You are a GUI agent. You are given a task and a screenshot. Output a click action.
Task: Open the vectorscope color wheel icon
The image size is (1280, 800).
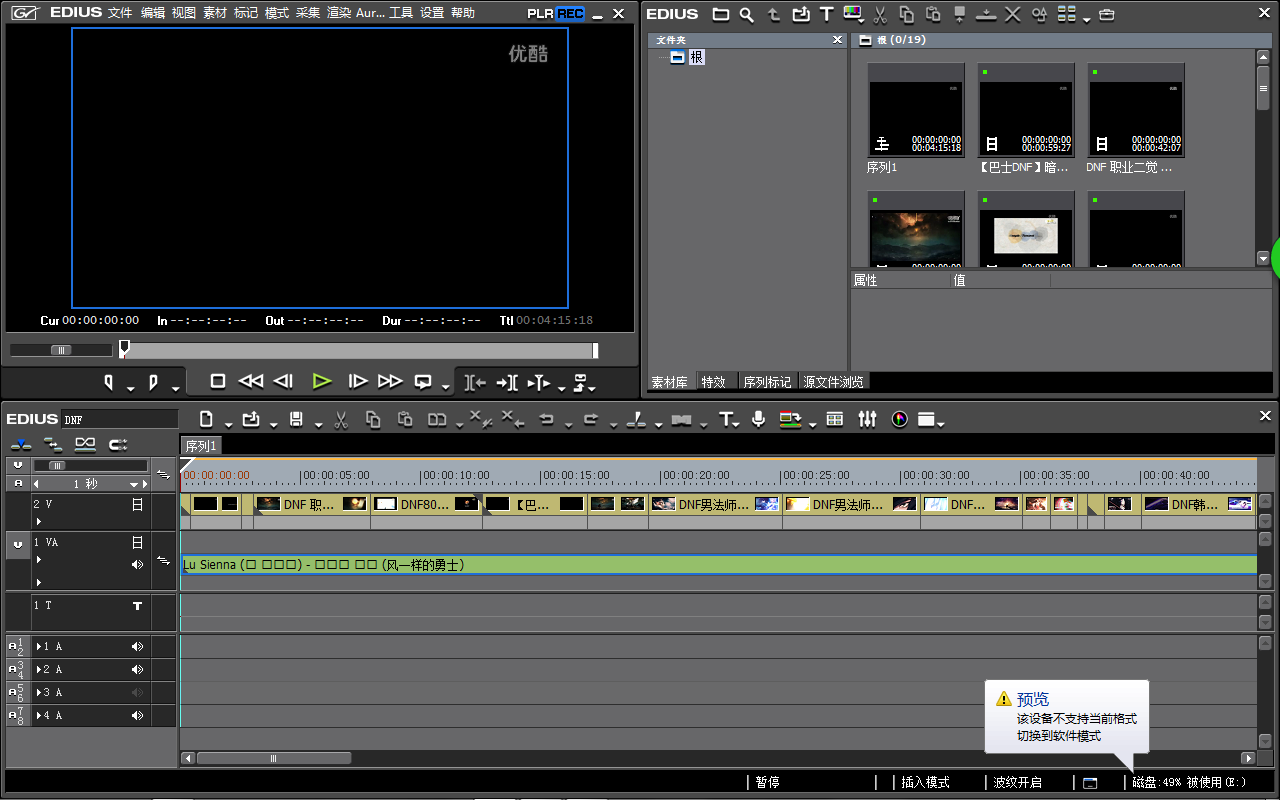coord(899,419)
